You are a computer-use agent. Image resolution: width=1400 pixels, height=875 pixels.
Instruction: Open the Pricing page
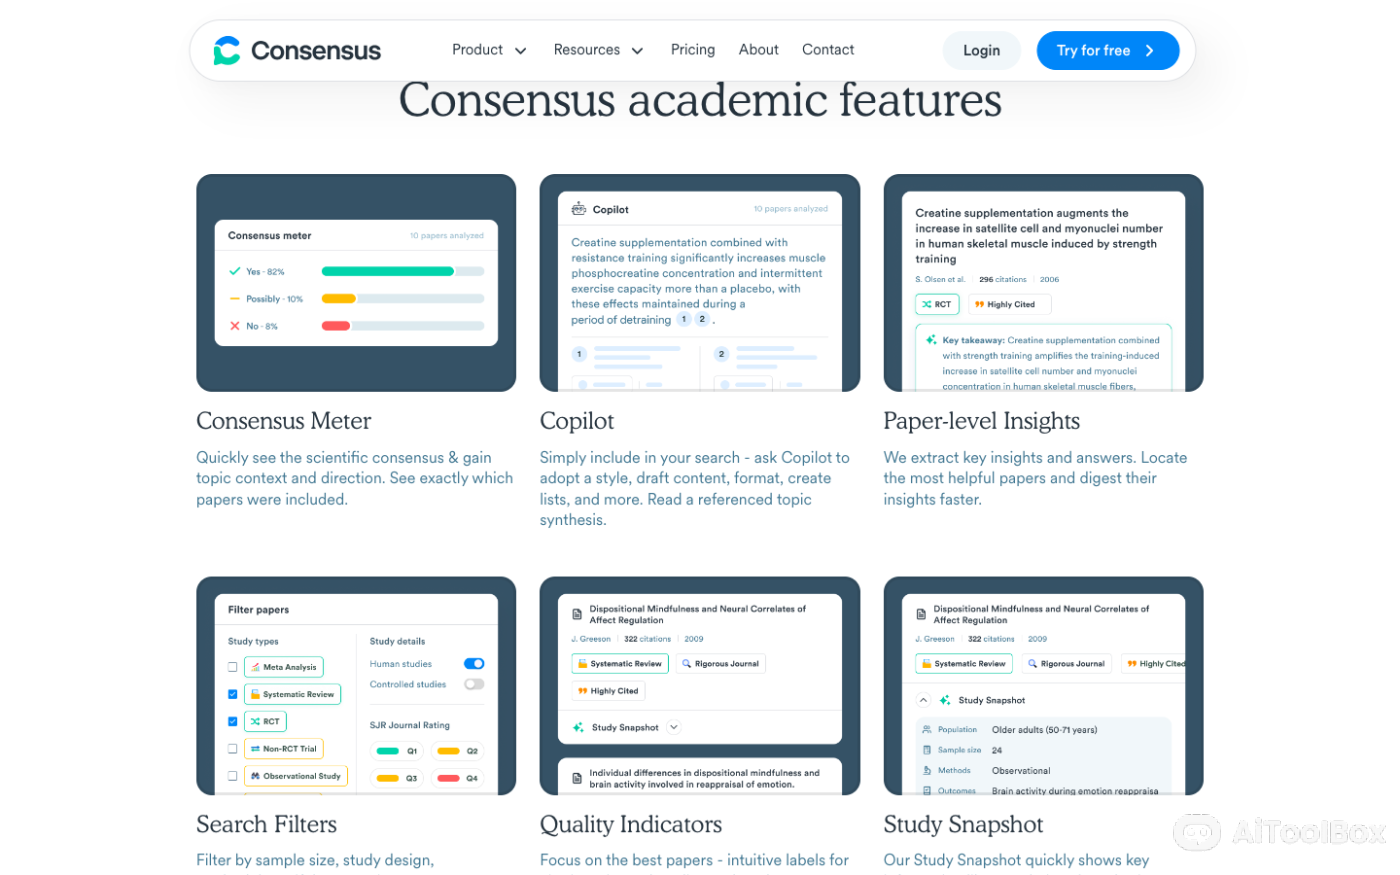(x=693, y=49)
